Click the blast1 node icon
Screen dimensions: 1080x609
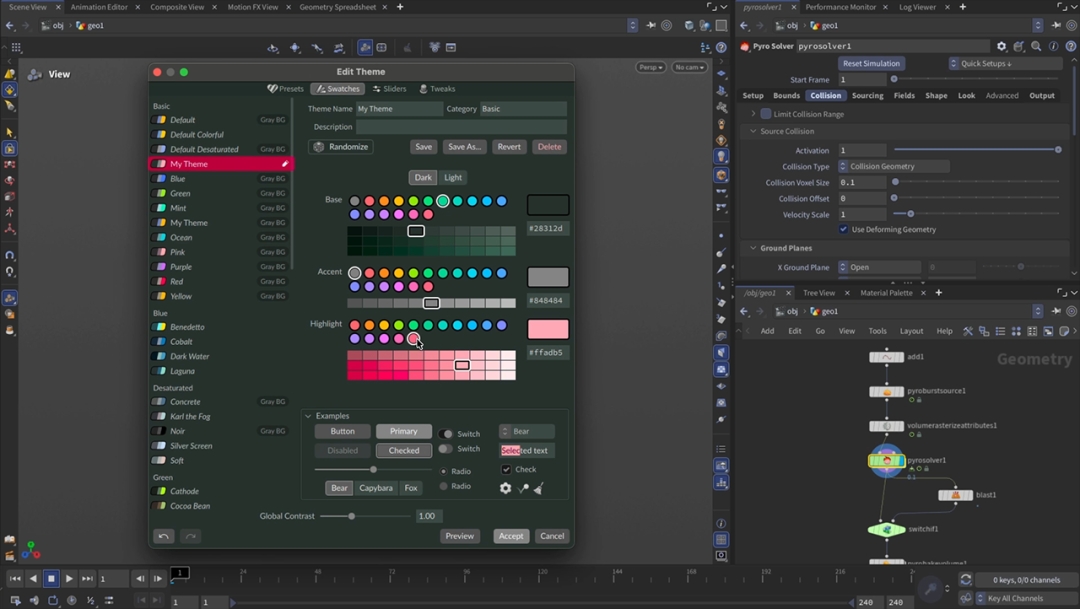tap(955, 495)
